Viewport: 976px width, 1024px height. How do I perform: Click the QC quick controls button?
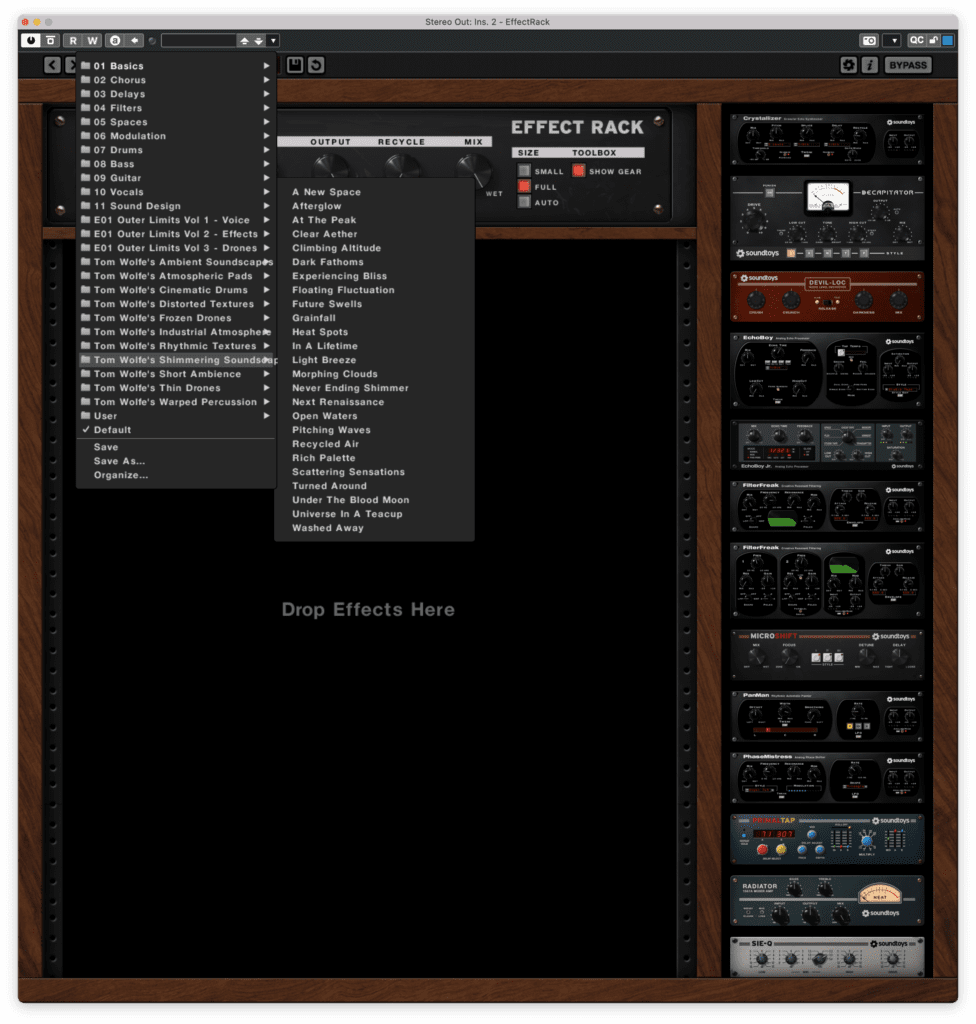coord(917,40)
